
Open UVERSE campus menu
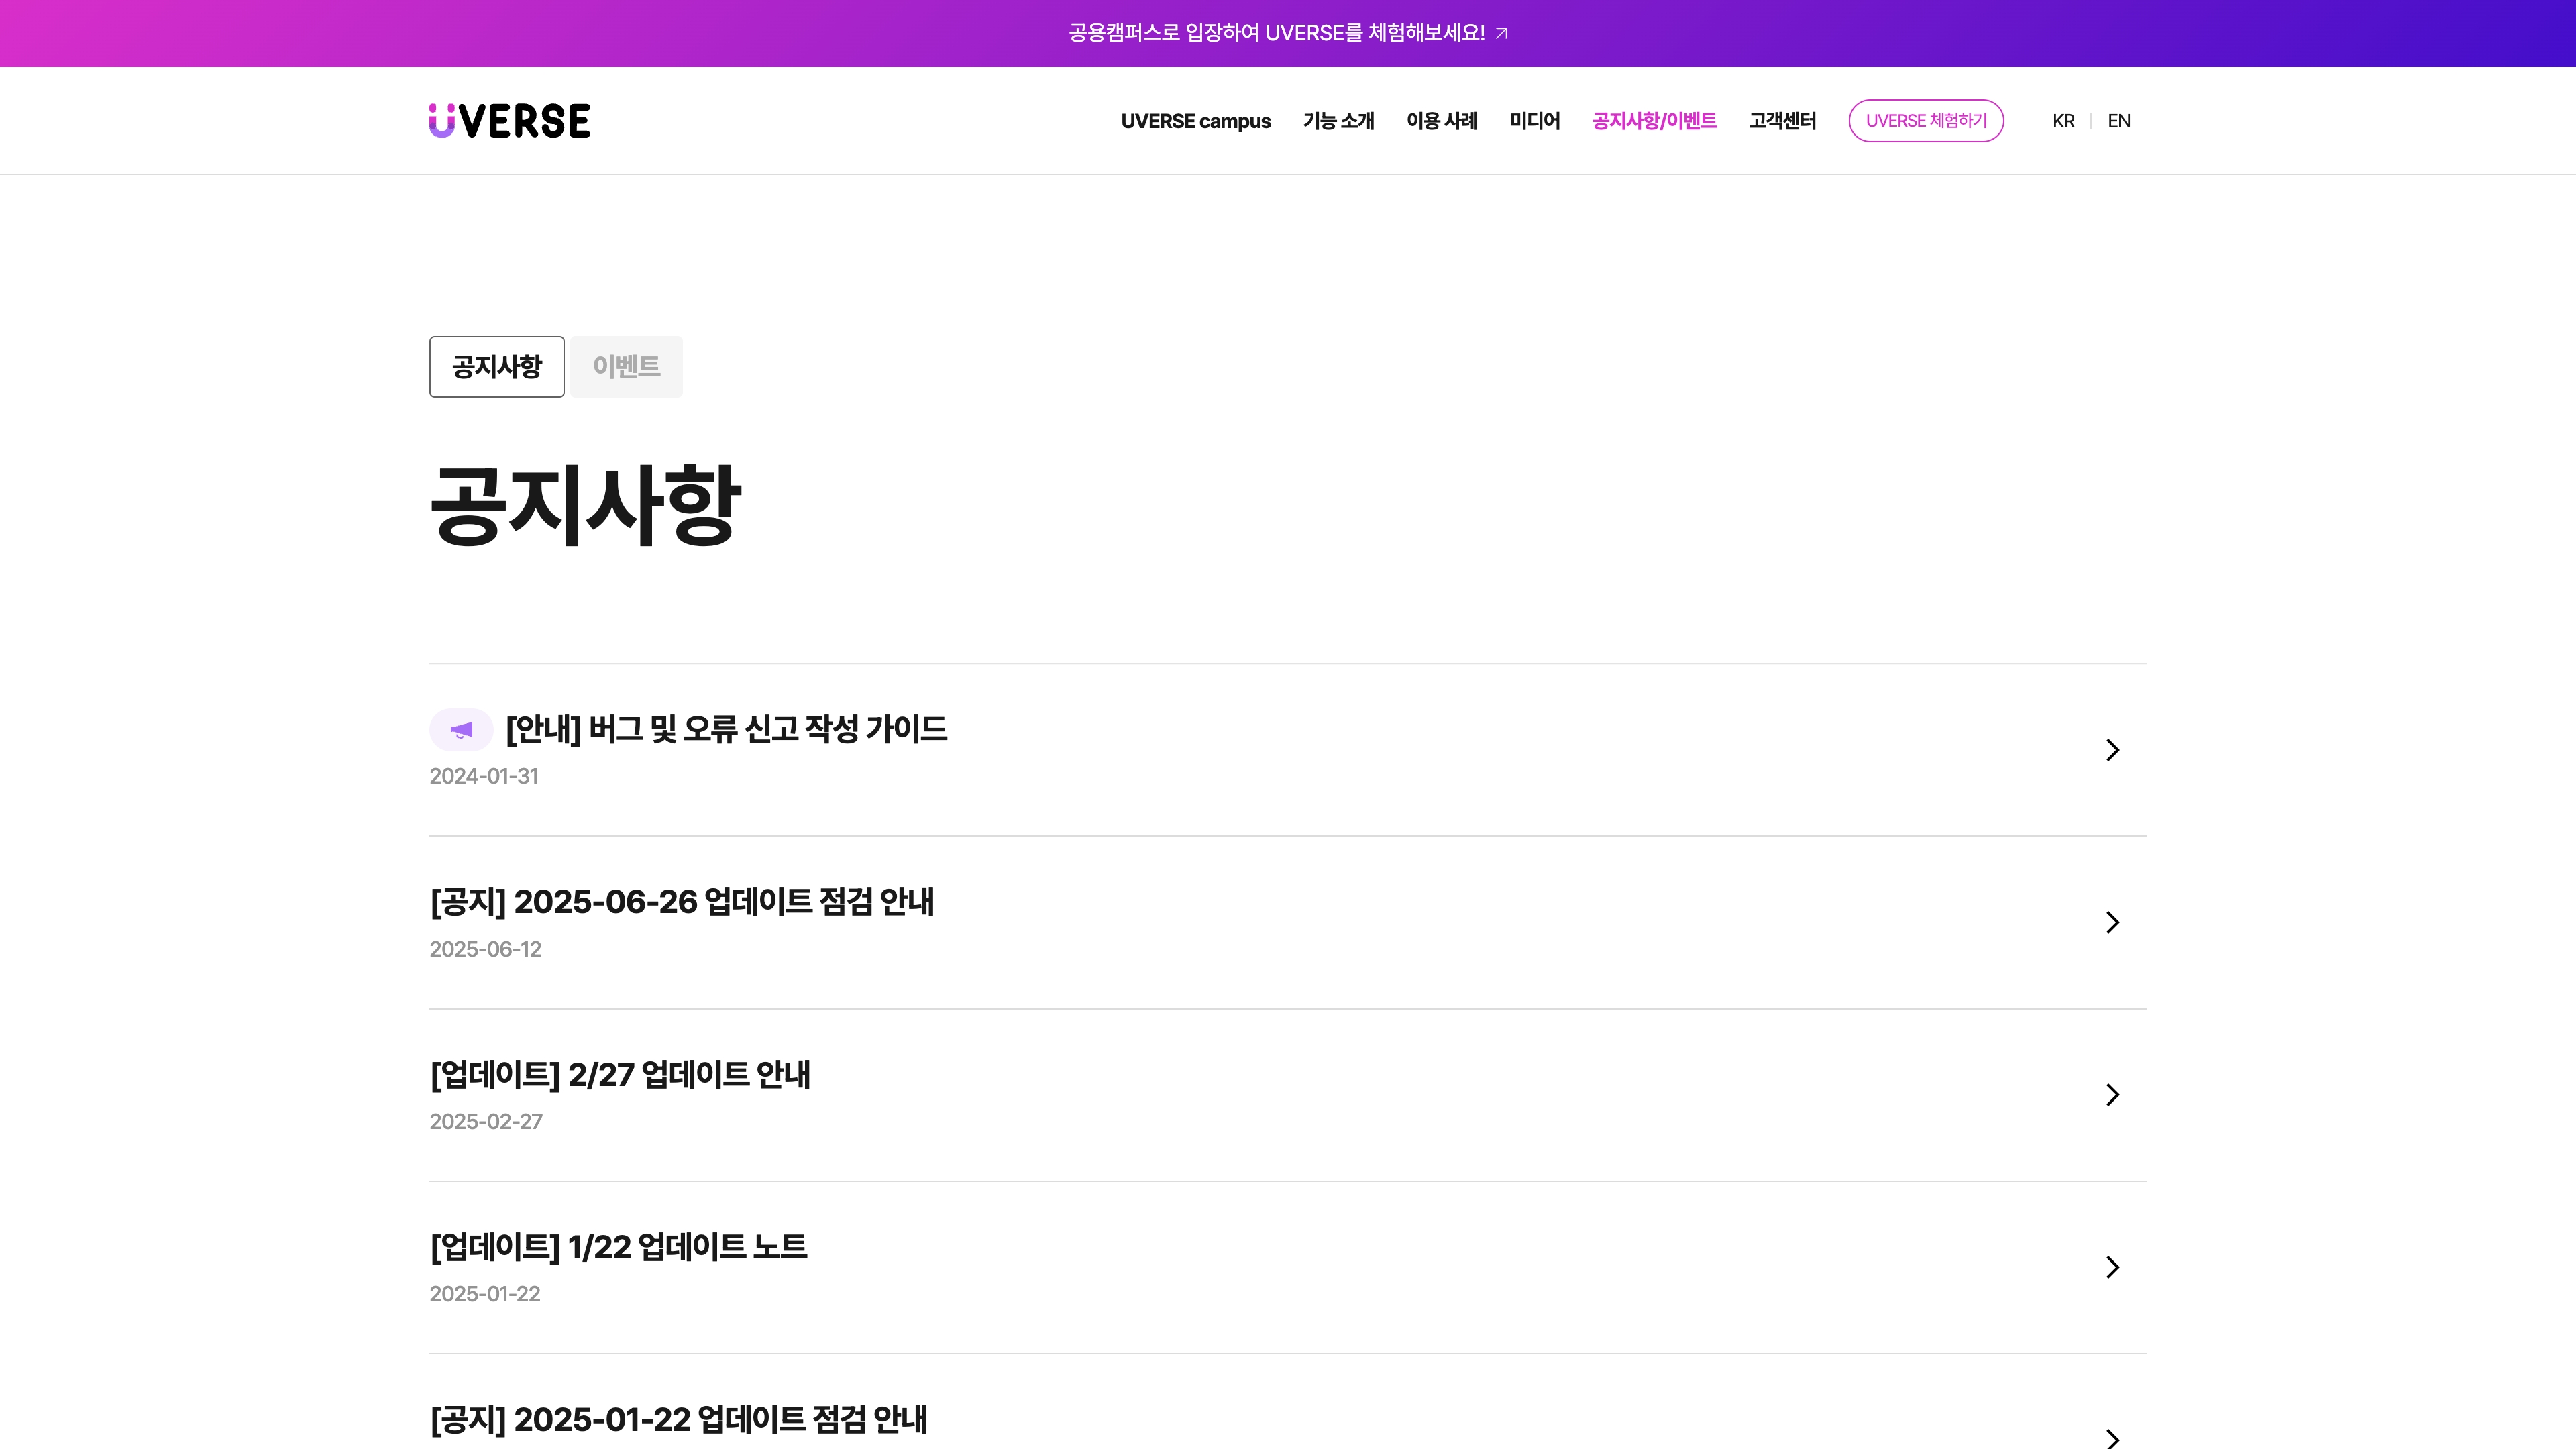[1195, 121]
